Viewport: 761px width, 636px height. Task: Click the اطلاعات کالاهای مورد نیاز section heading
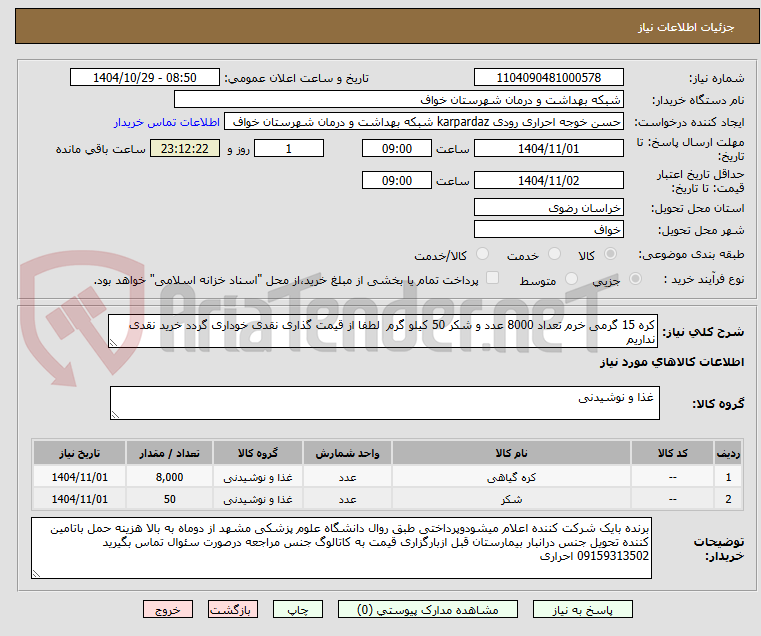click(x=672, y=362)
